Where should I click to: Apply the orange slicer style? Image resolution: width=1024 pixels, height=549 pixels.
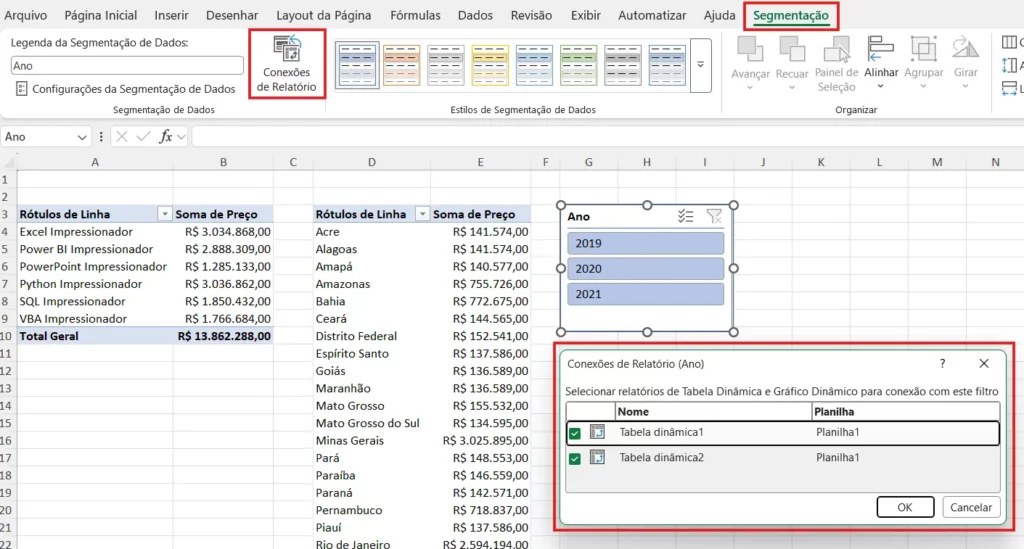[x=401, y=65]
